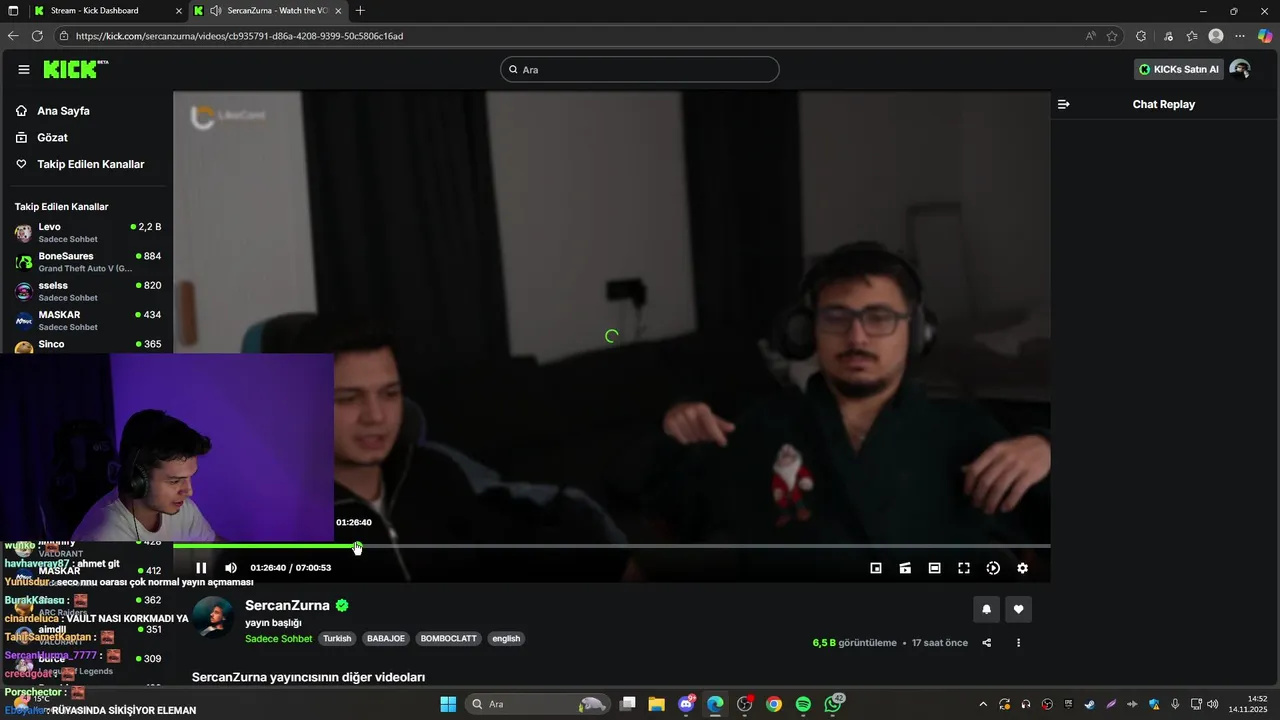
Task: Refresh the page
Action: pos(37,36)
